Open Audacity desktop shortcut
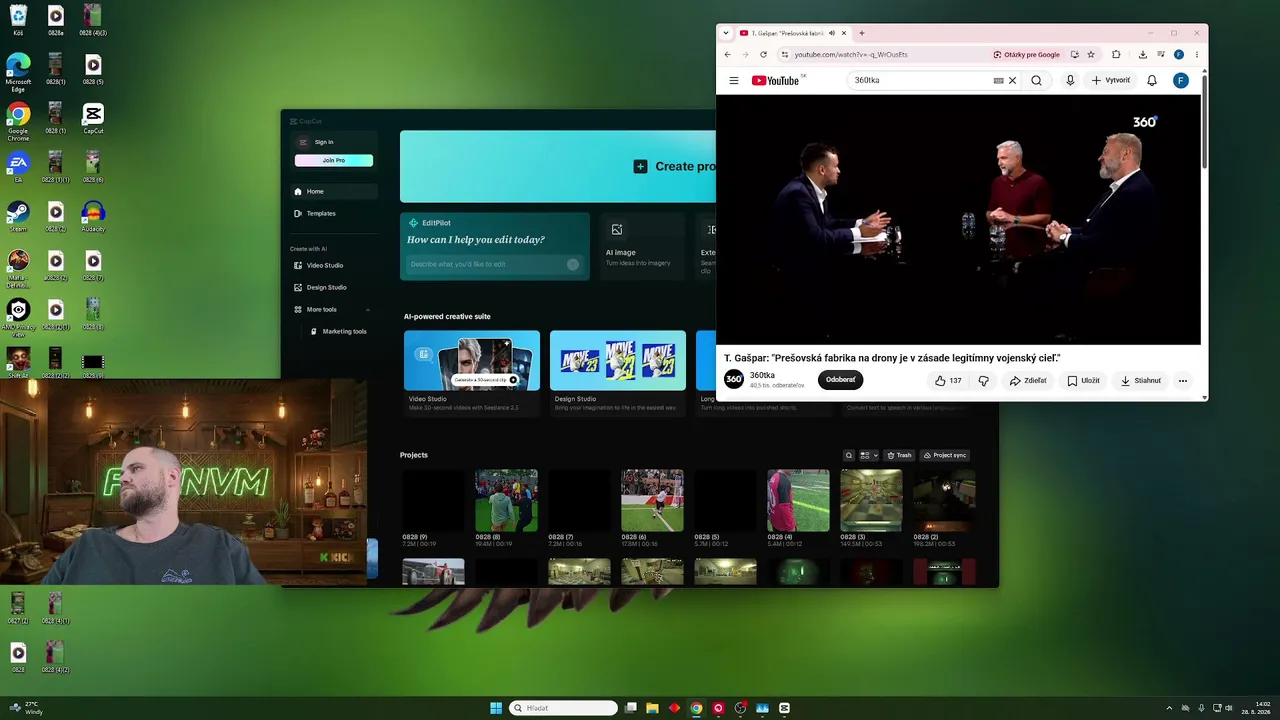Image resolution: width=1280 pixels, height=720 pixels. (93, 215)
